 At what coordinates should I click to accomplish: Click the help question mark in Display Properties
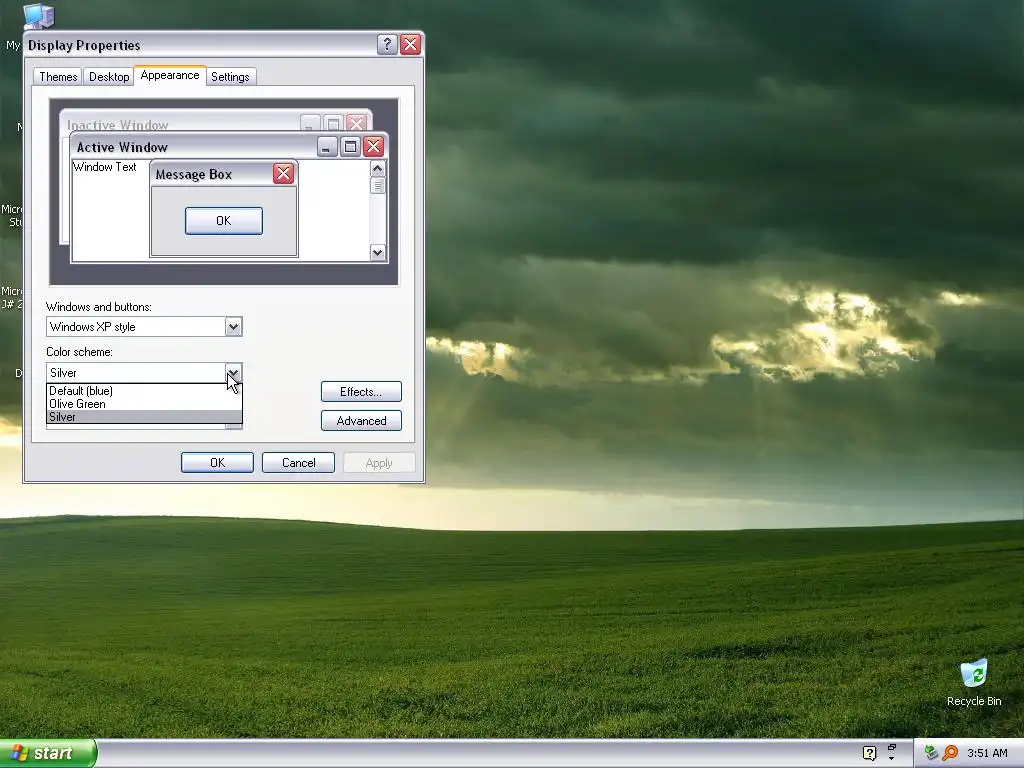(x=387, y=44)
